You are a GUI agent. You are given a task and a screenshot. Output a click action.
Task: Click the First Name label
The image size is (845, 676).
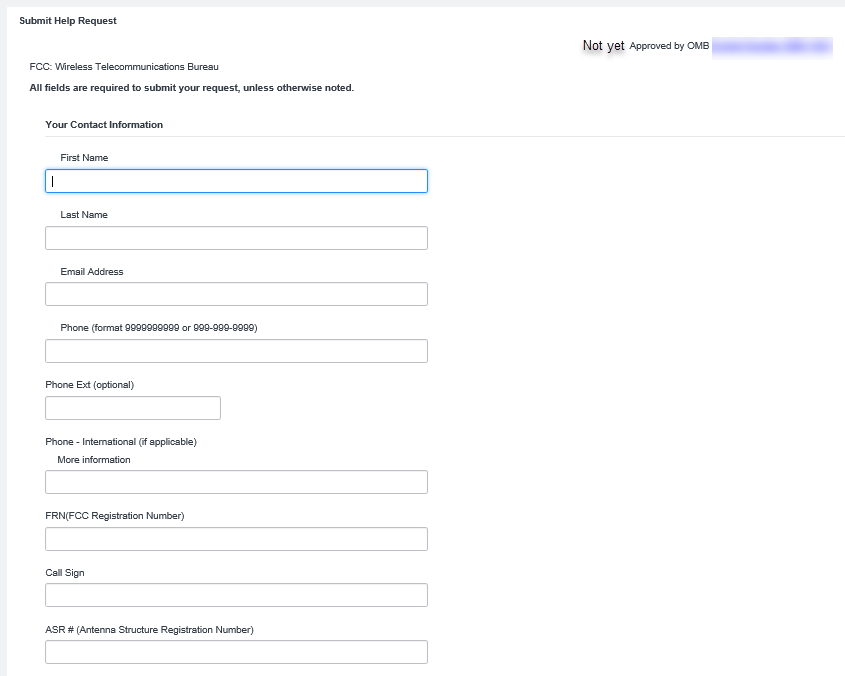(84, 158)
